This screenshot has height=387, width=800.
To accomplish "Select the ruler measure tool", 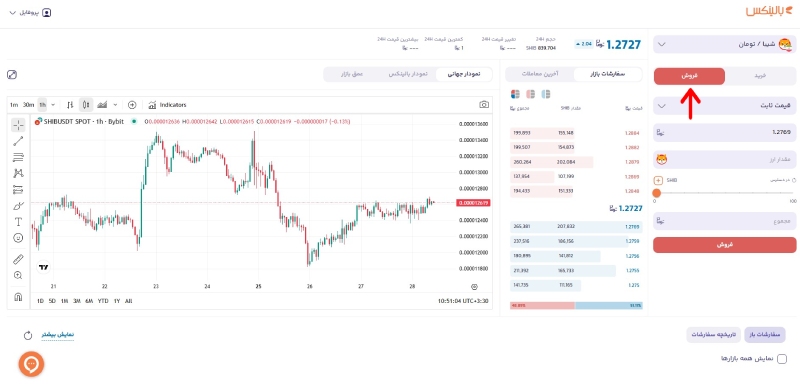I will coord(18,260).
